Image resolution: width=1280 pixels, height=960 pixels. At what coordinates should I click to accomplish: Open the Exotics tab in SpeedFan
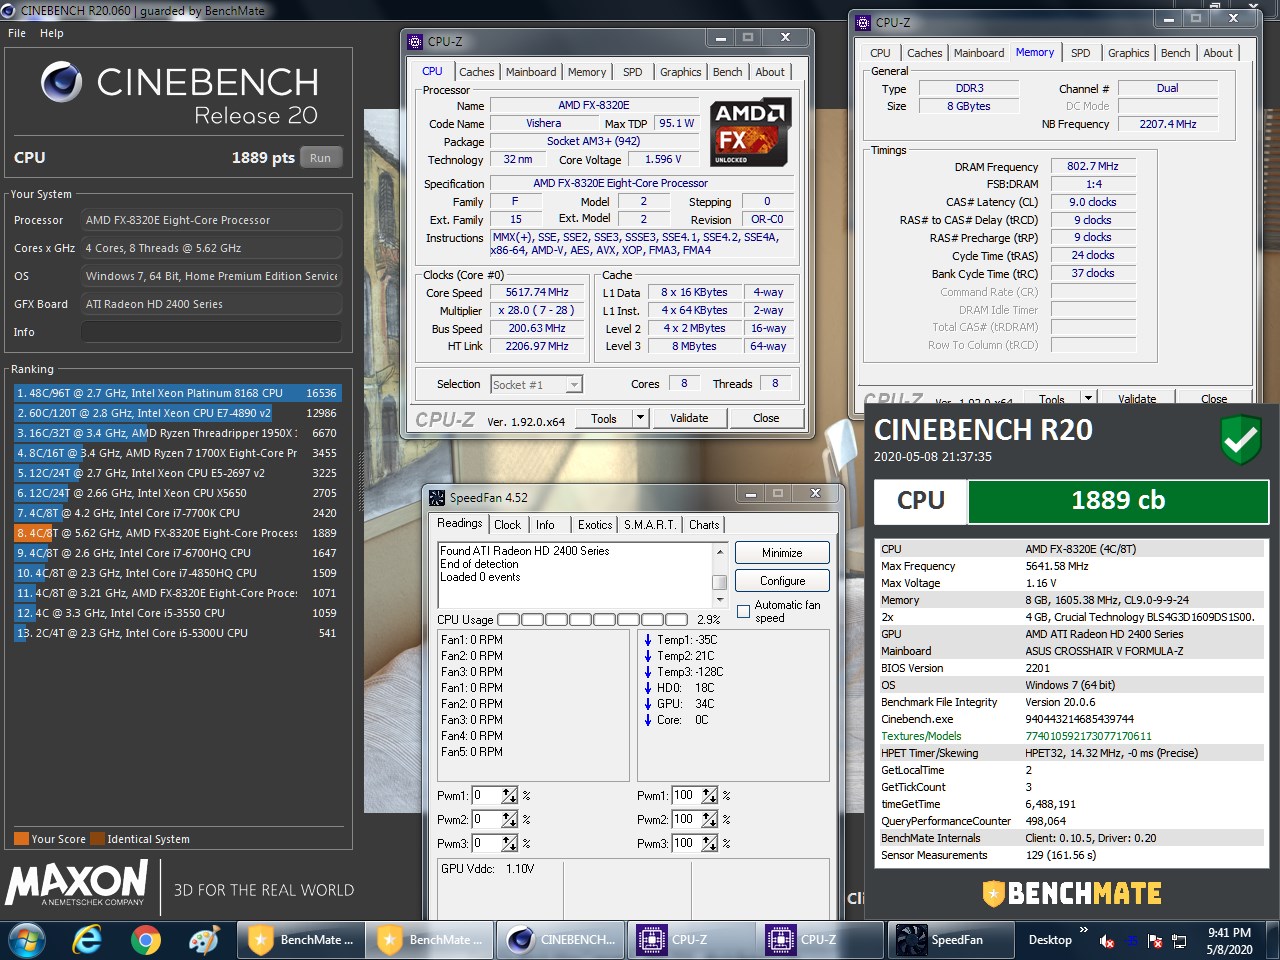[595, 525]
